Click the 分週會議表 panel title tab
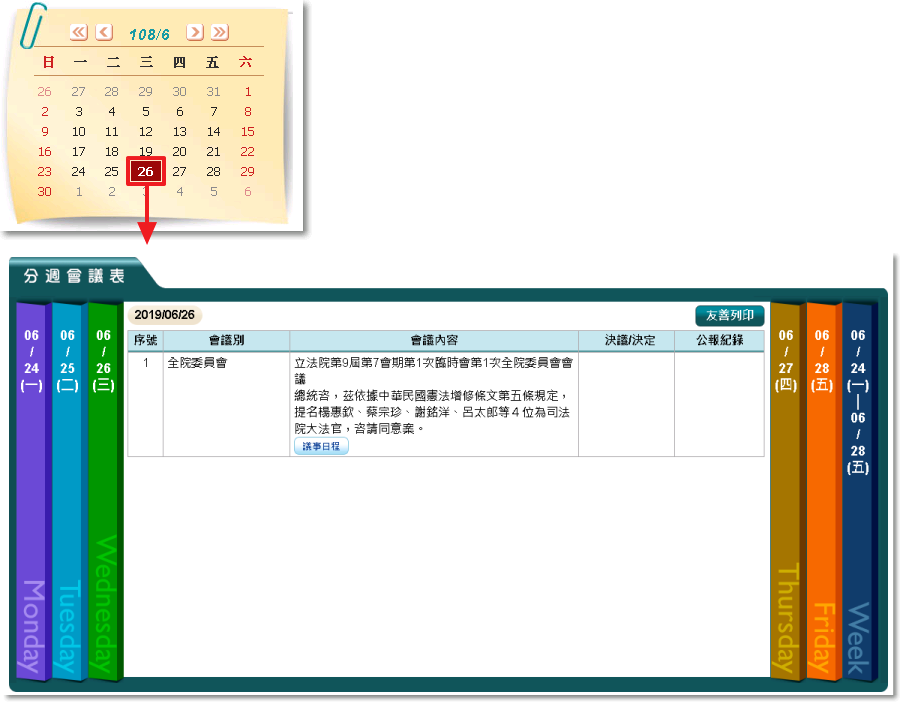This screenshot has width=900, height=704. (x=75, y=275)
